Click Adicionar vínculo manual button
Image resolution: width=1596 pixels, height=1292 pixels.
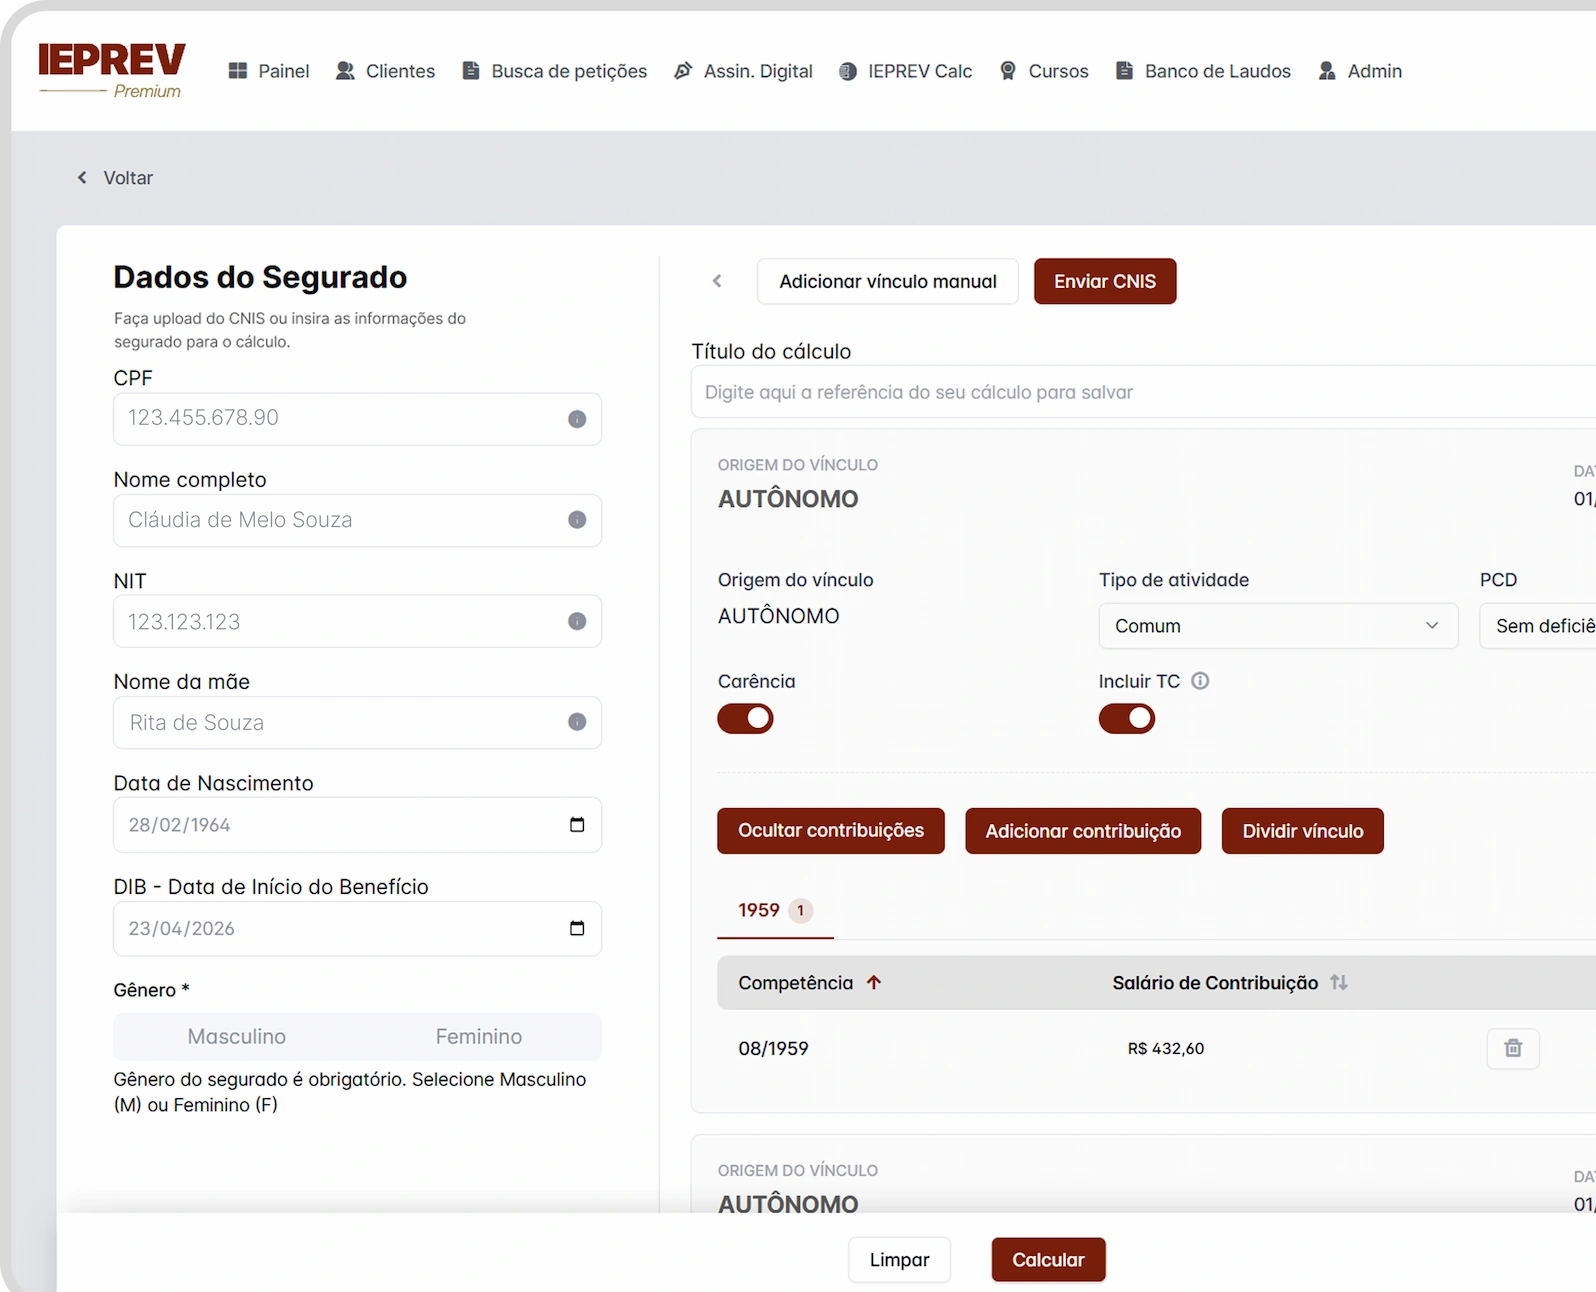tap(888, 281)
